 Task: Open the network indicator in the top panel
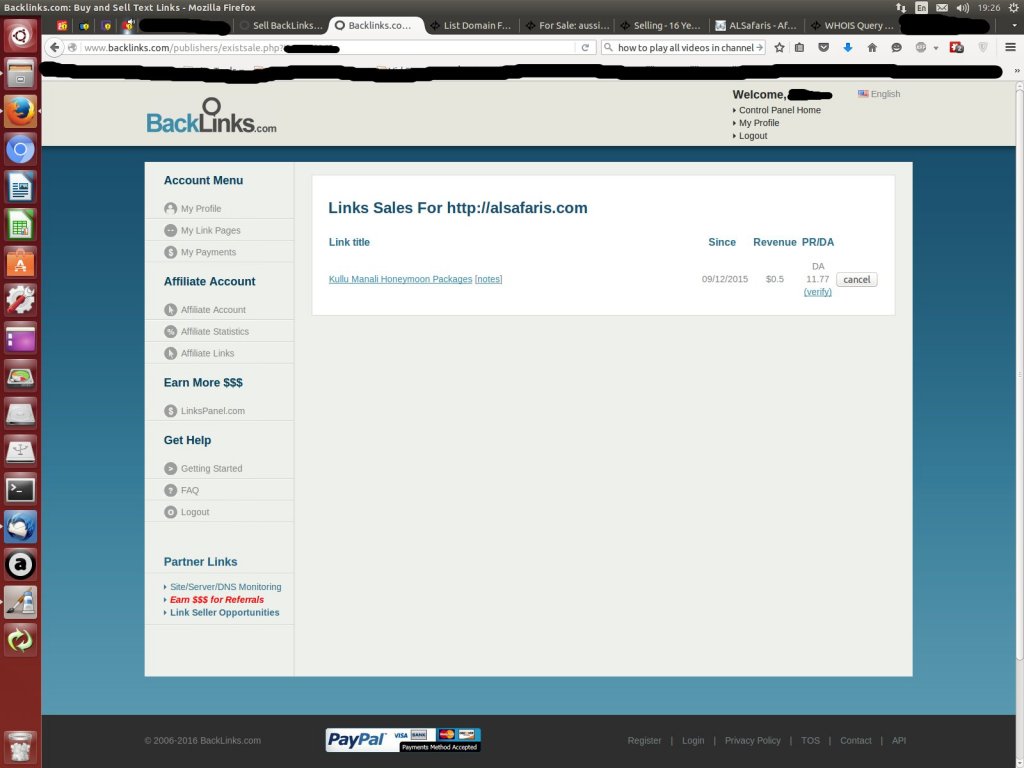901,7
